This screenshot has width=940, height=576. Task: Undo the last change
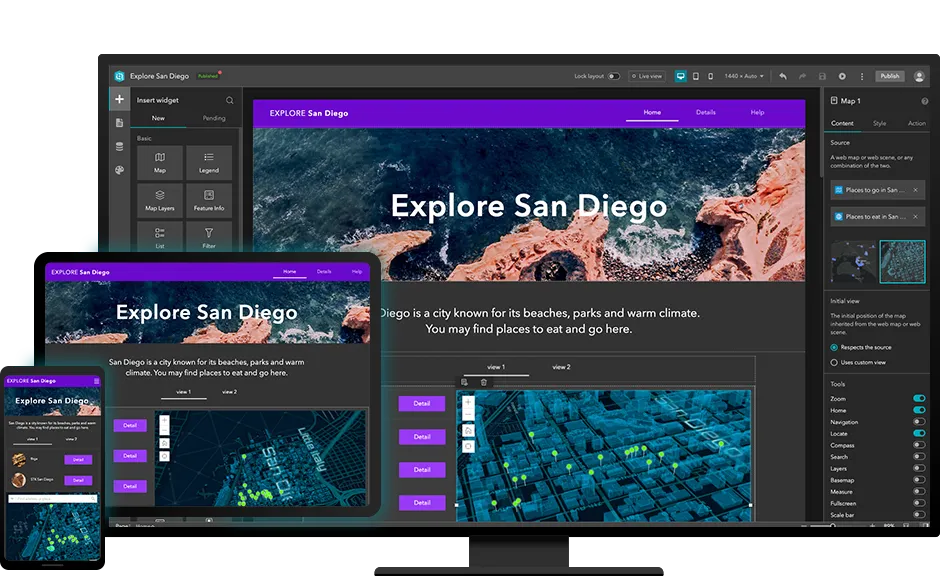[x=783, y=76]
